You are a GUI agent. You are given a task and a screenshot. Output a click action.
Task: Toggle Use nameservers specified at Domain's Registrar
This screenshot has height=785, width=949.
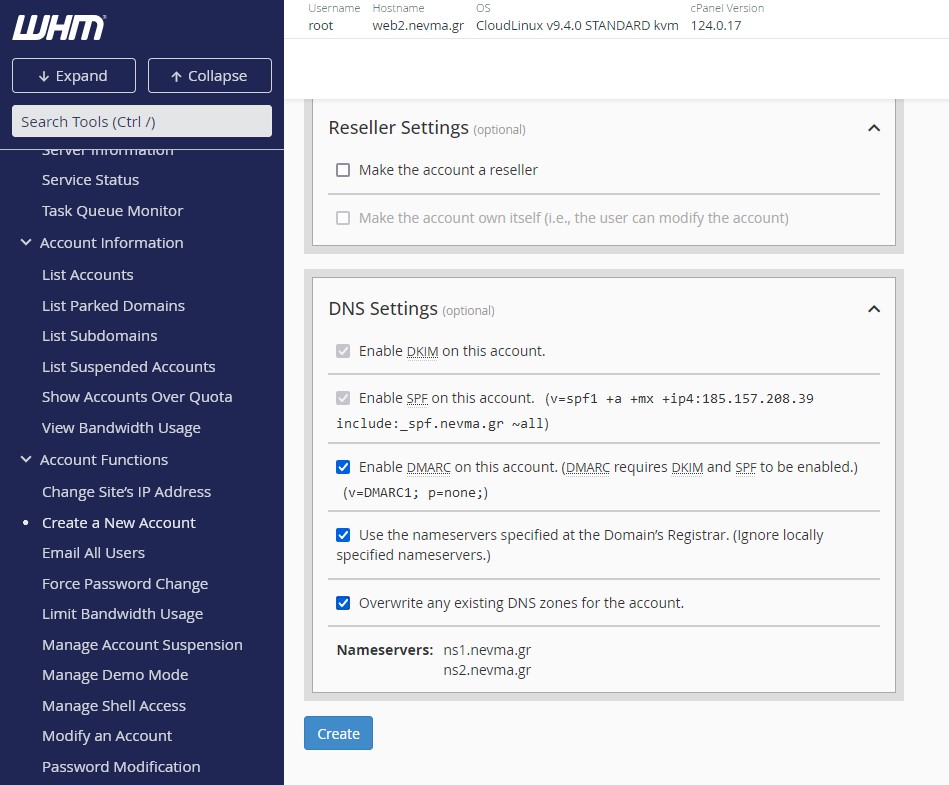[343, 535]
